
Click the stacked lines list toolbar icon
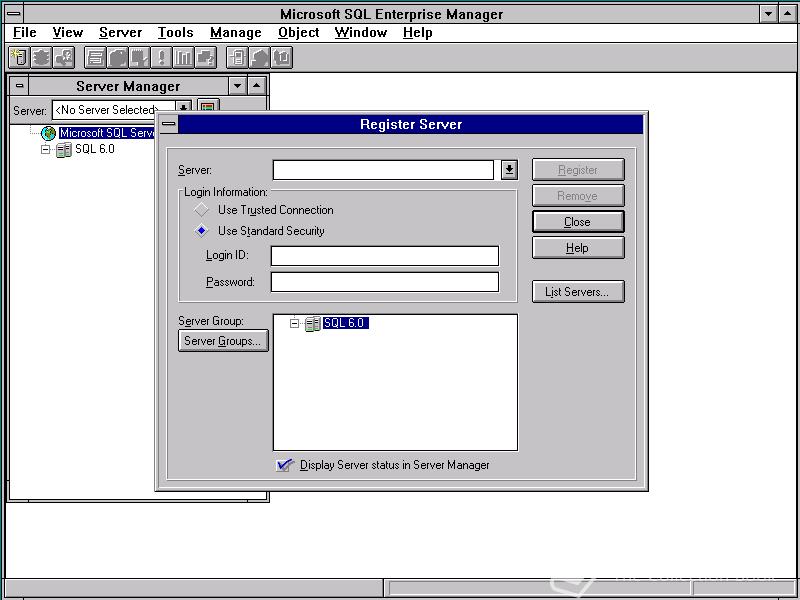point(95,57)
